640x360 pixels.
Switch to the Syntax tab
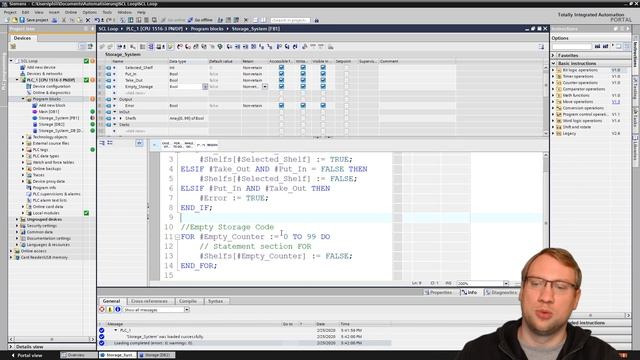[x=216, y=301]
